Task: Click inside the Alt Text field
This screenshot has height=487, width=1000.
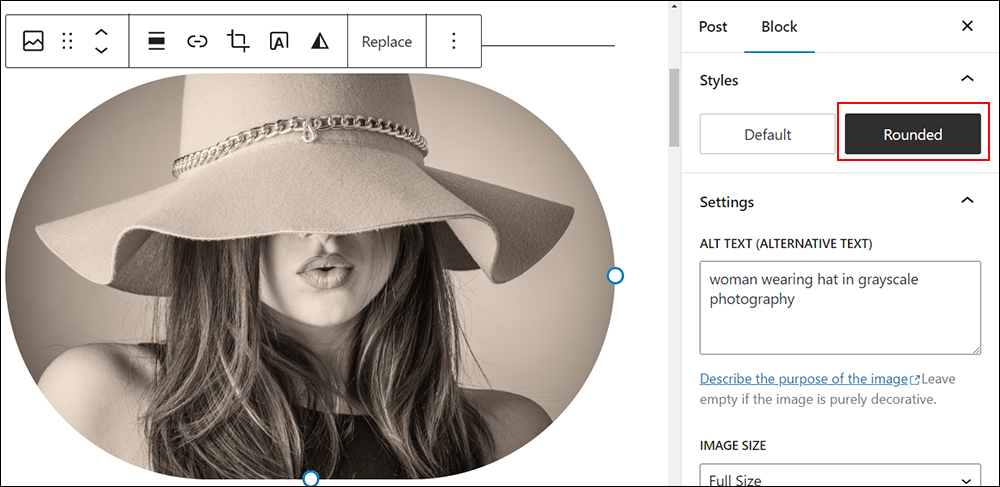Action: pyautogui.click(x=840, y=307)
